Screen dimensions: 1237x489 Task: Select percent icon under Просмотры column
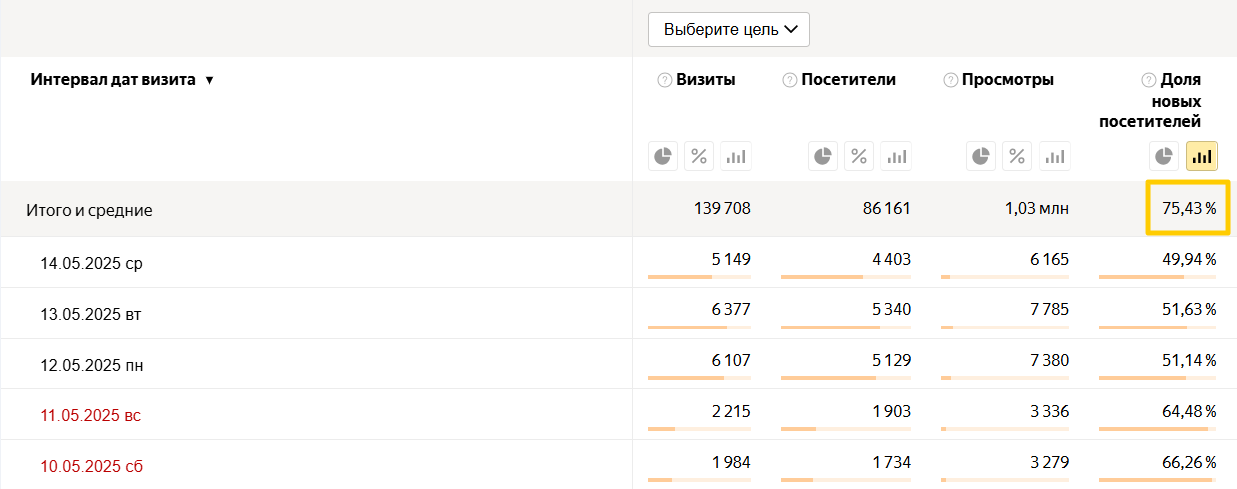pyautogui.click(x=1017, y=156)
